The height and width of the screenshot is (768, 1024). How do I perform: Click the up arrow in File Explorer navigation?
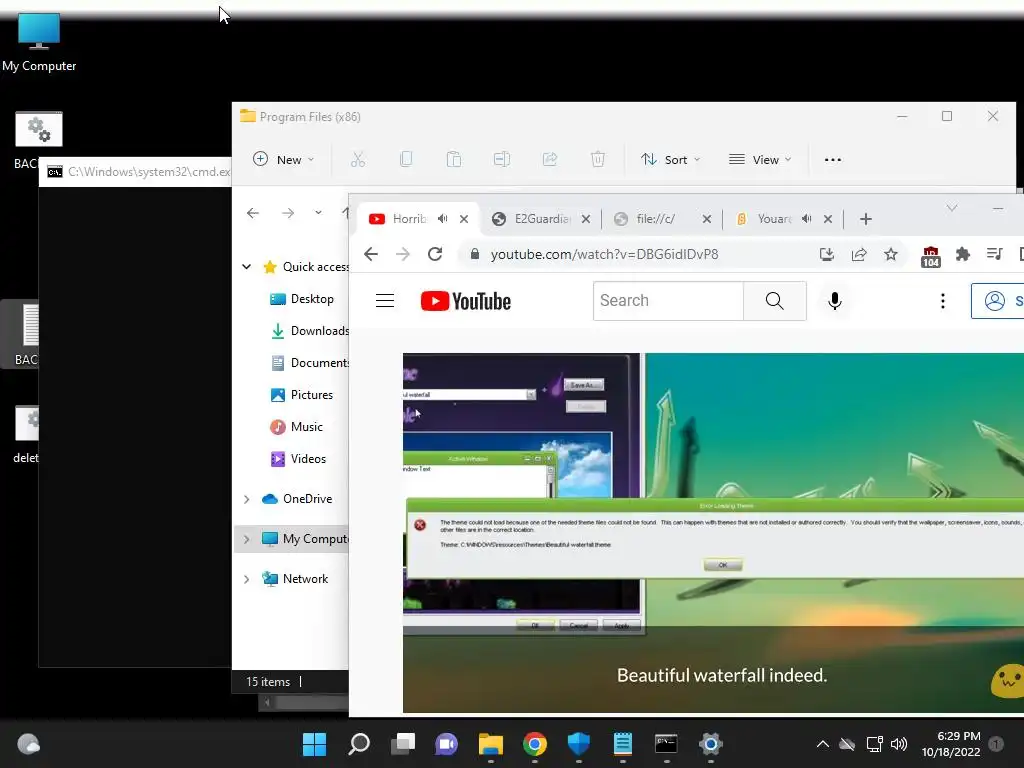pyautogui.click(x=345, y=213)
